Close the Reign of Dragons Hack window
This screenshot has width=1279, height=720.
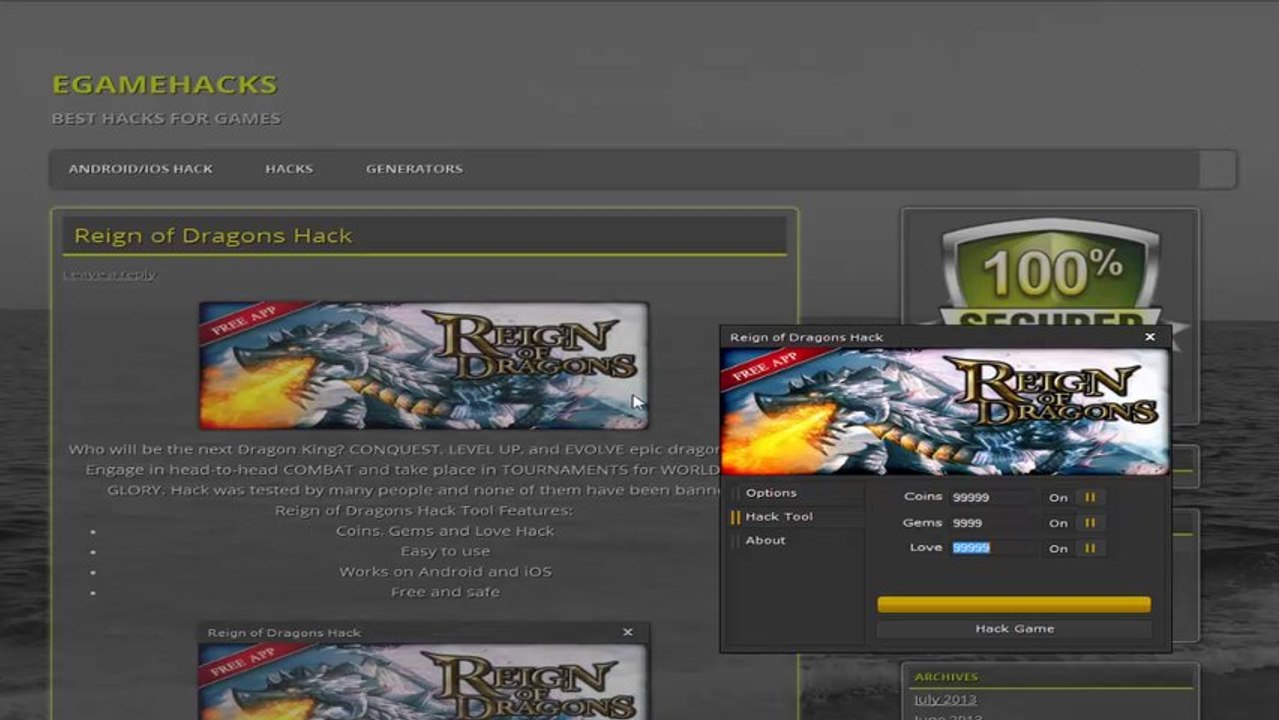pyautogui.click(x=1150, y=337)
